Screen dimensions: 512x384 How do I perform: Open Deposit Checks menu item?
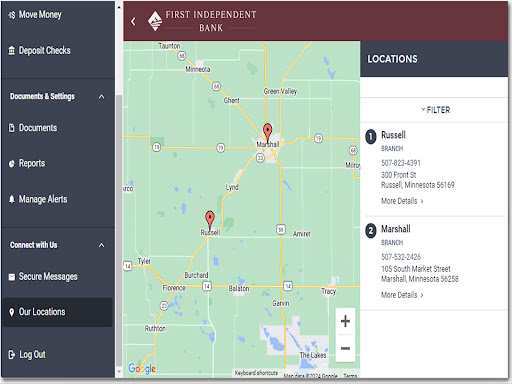pyautogui.click(x=57, y=51)
